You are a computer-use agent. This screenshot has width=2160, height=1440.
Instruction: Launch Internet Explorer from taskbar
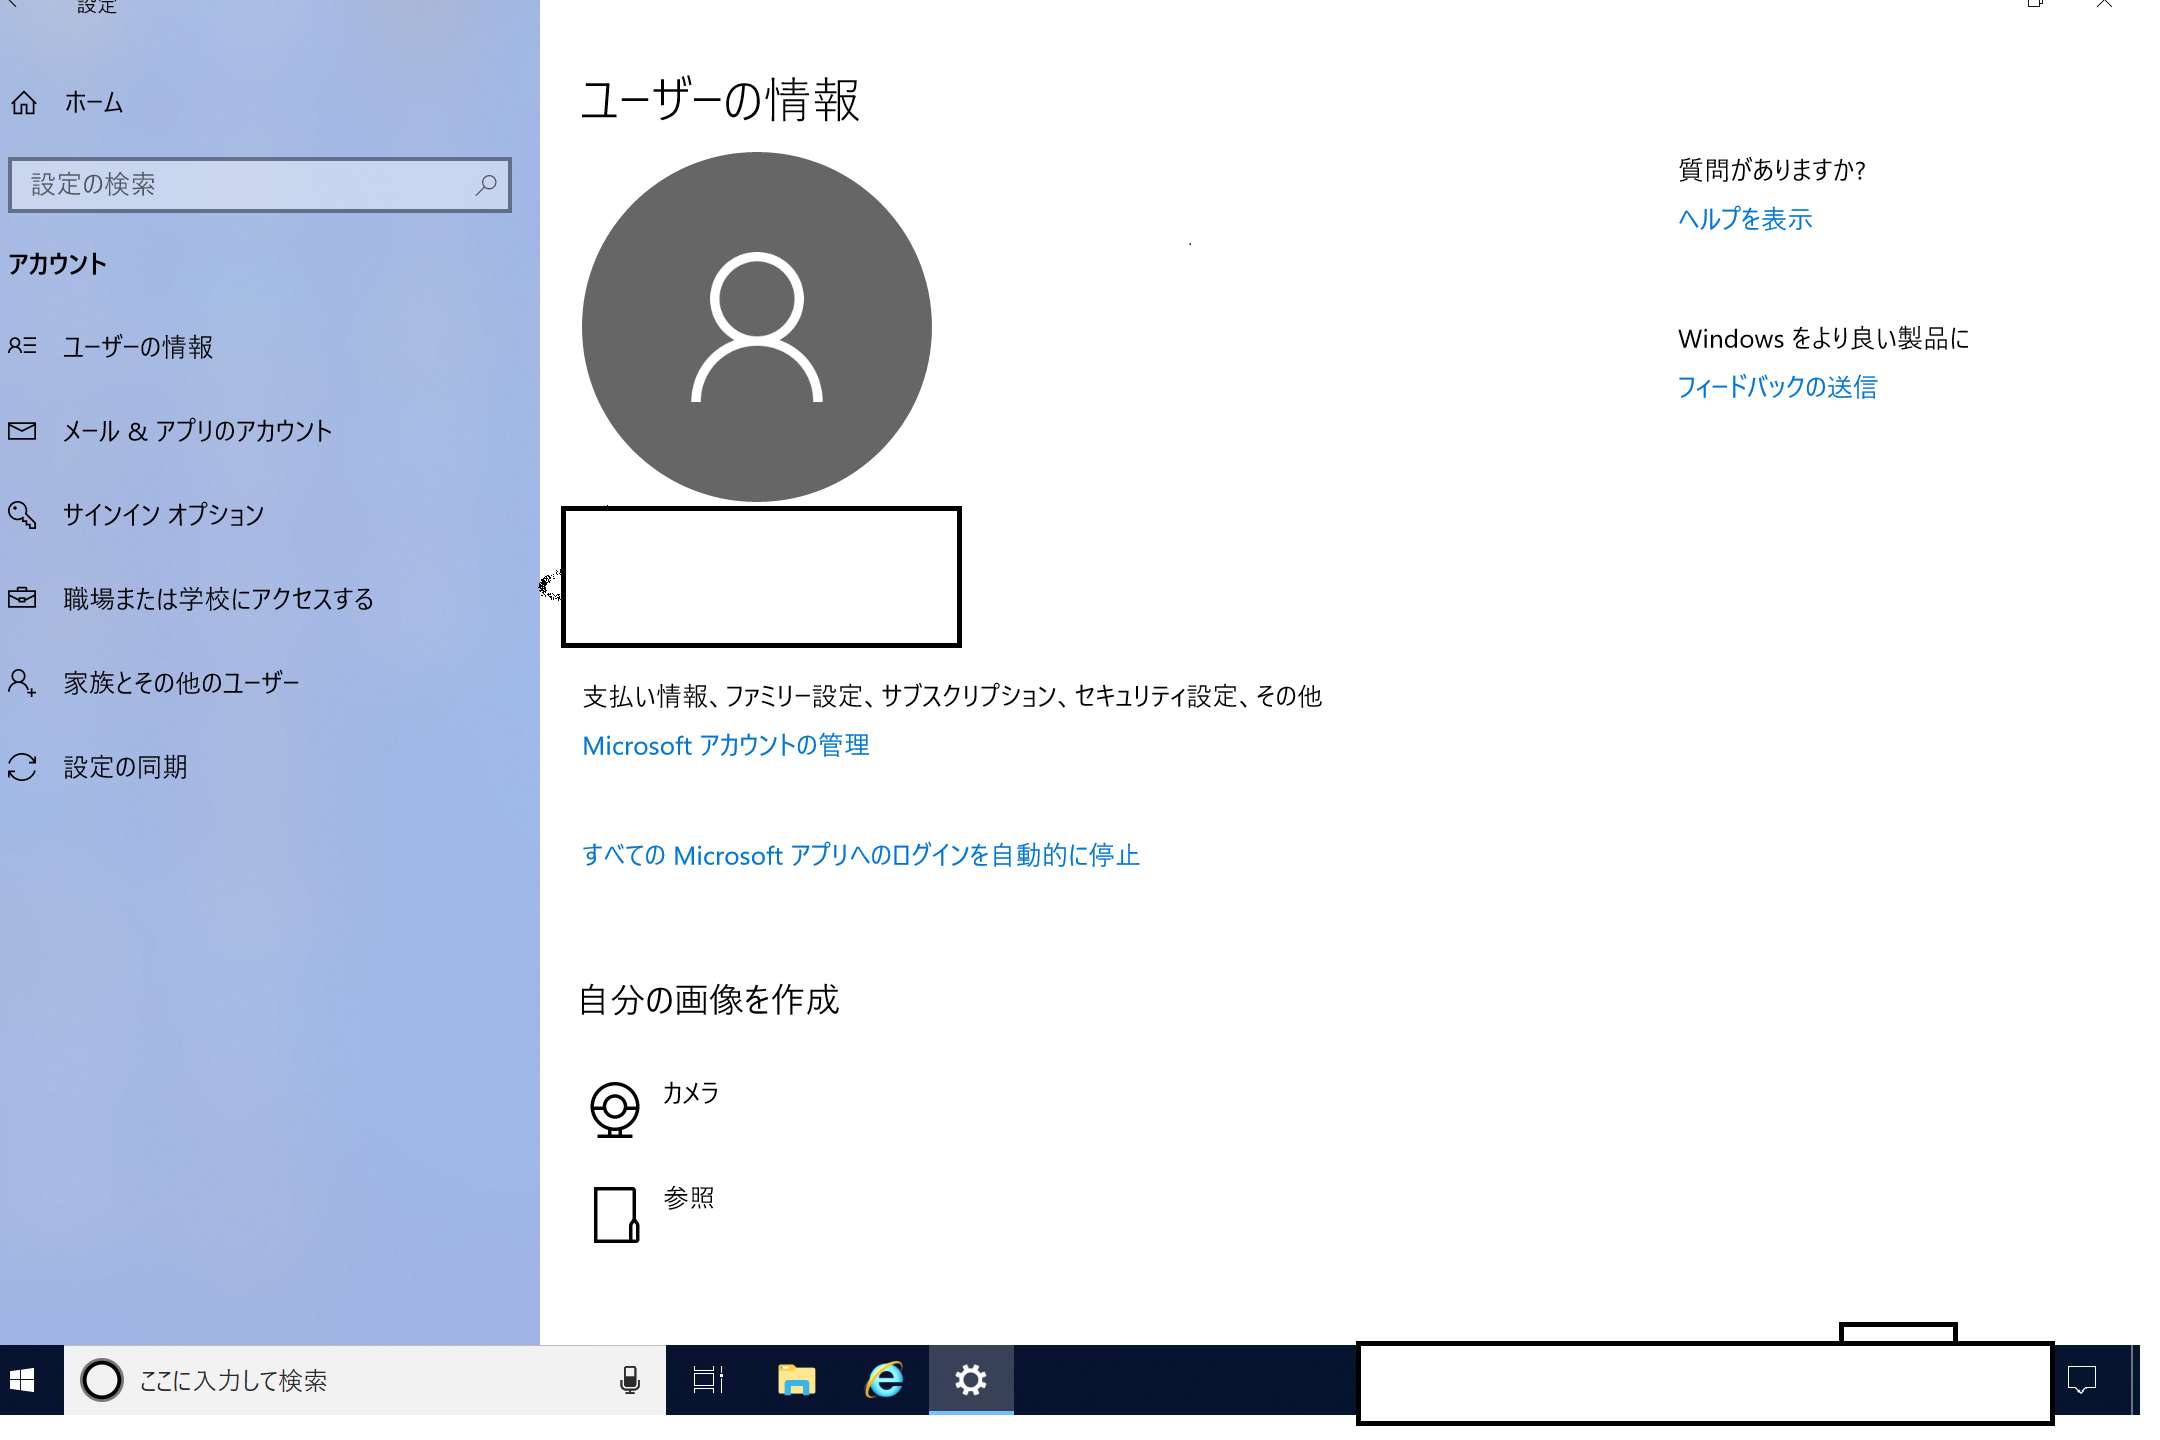pyautogui.click(x=884, y=1381)
